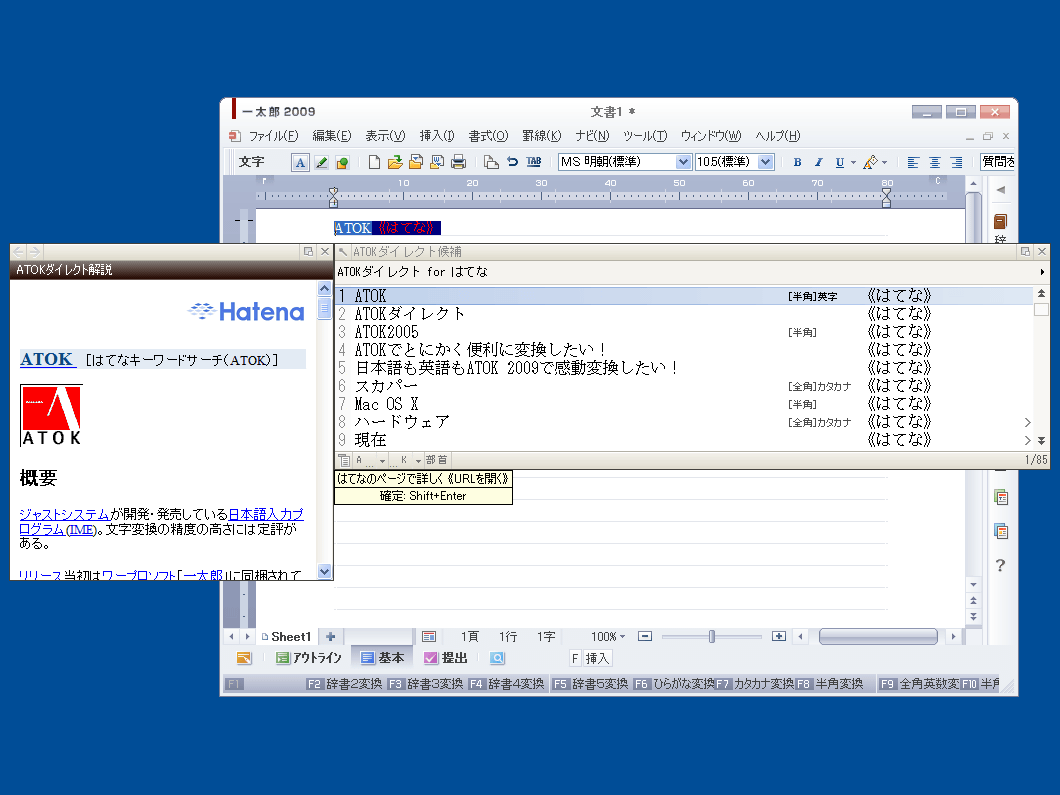
Task: Click the TAB toolbar icon
Action: 533,162
